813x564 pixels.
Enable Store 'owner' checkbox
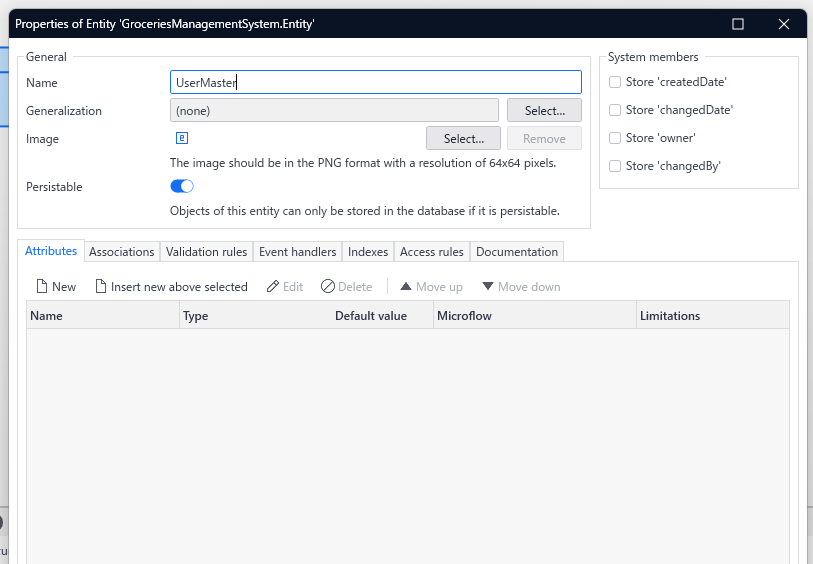click(x=615, y=138)
